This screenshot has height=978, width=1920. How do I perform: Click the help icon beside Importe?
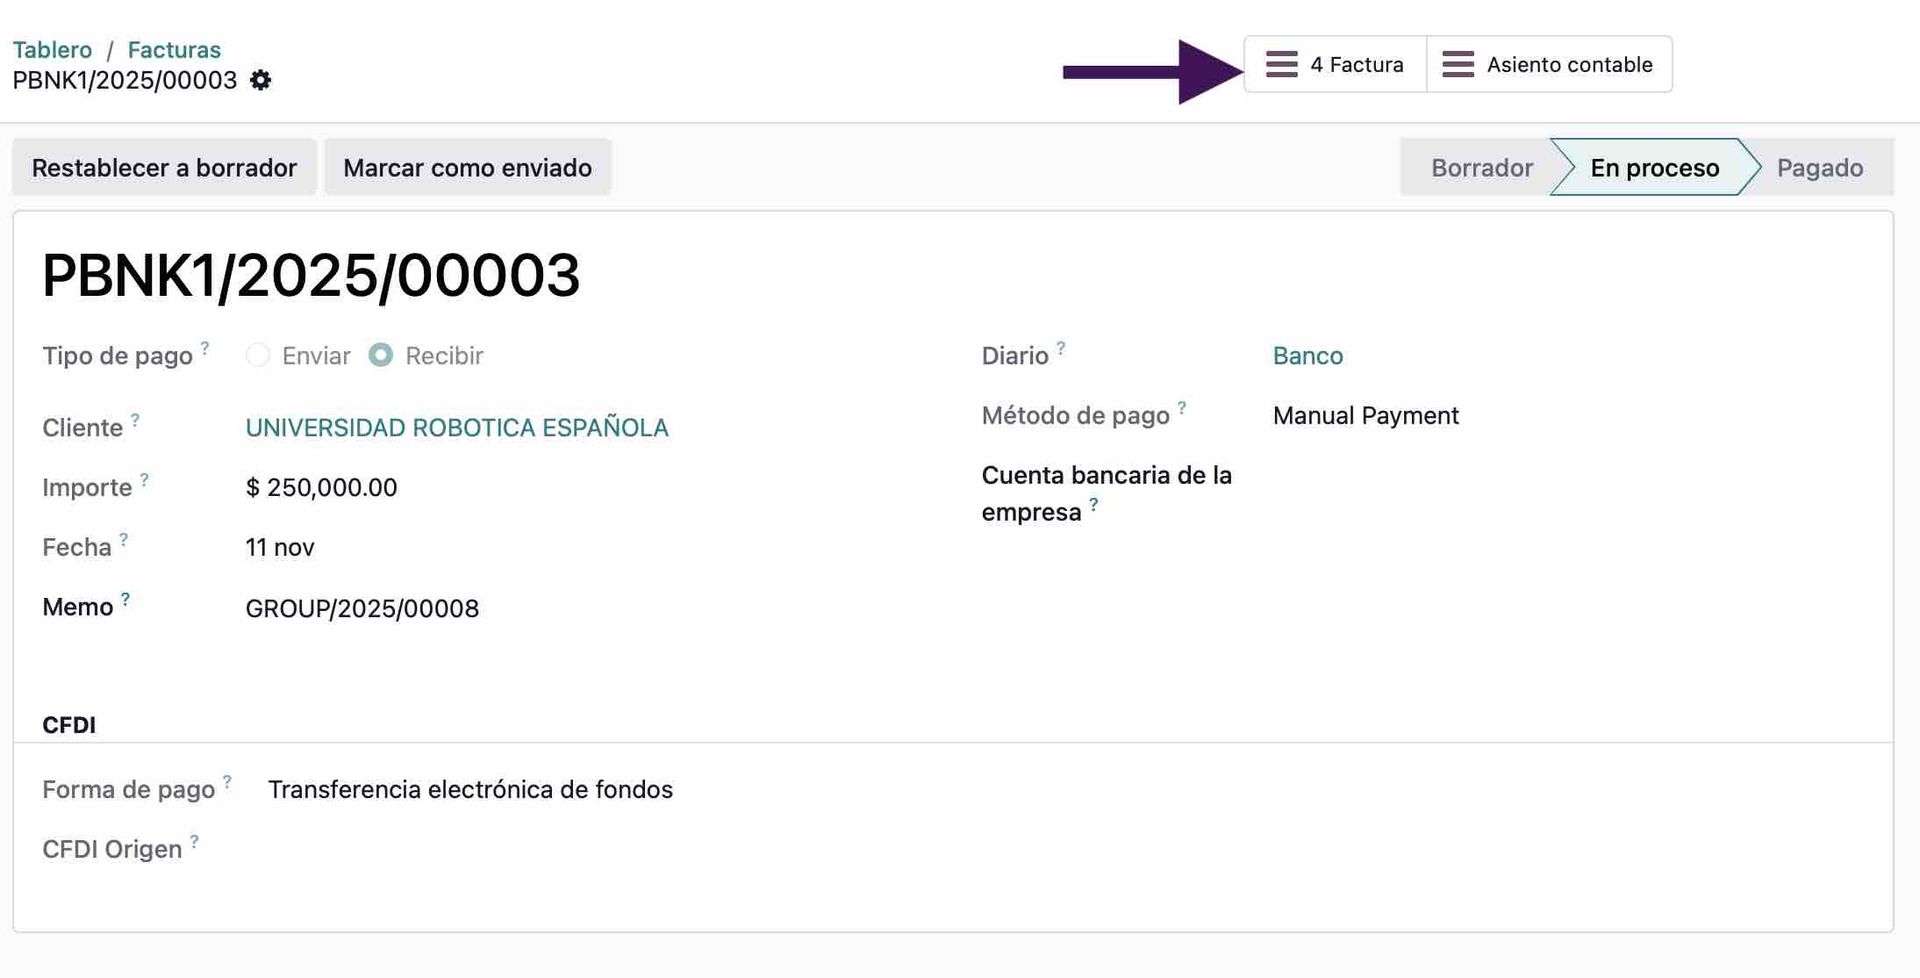144,479
